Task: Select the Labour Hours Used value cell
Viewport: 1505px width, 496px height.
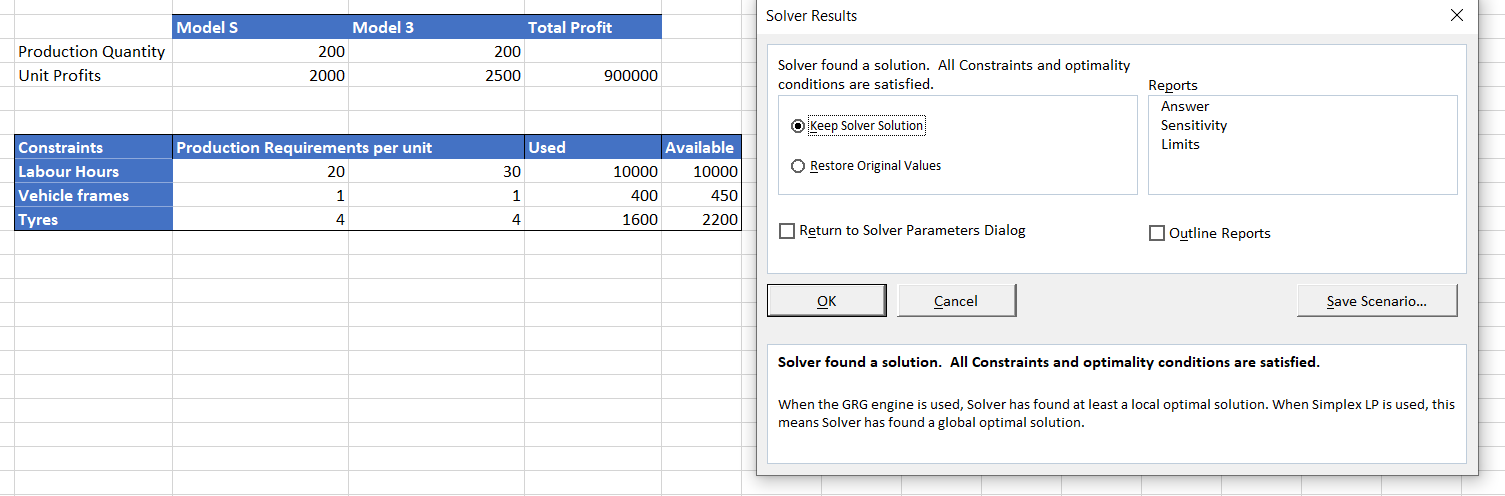Action: click(x=593, y=172)
